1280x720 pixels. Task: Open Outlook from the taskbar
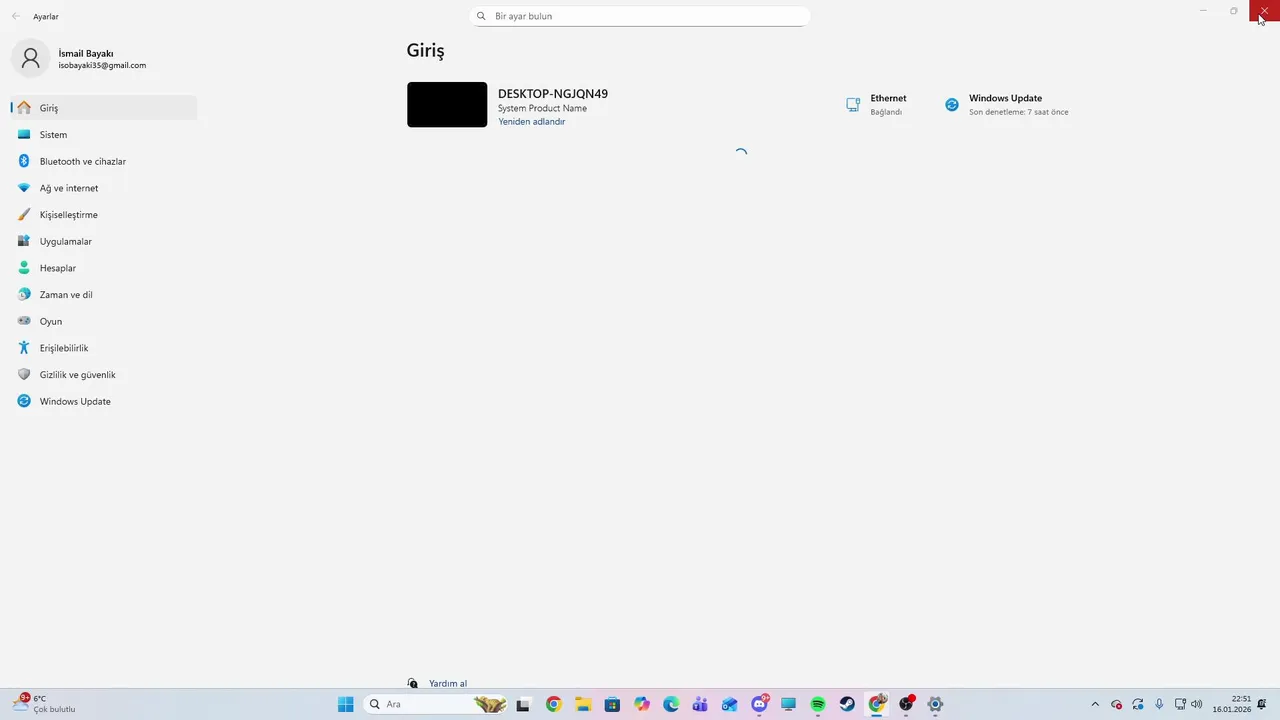click(730, 704)
